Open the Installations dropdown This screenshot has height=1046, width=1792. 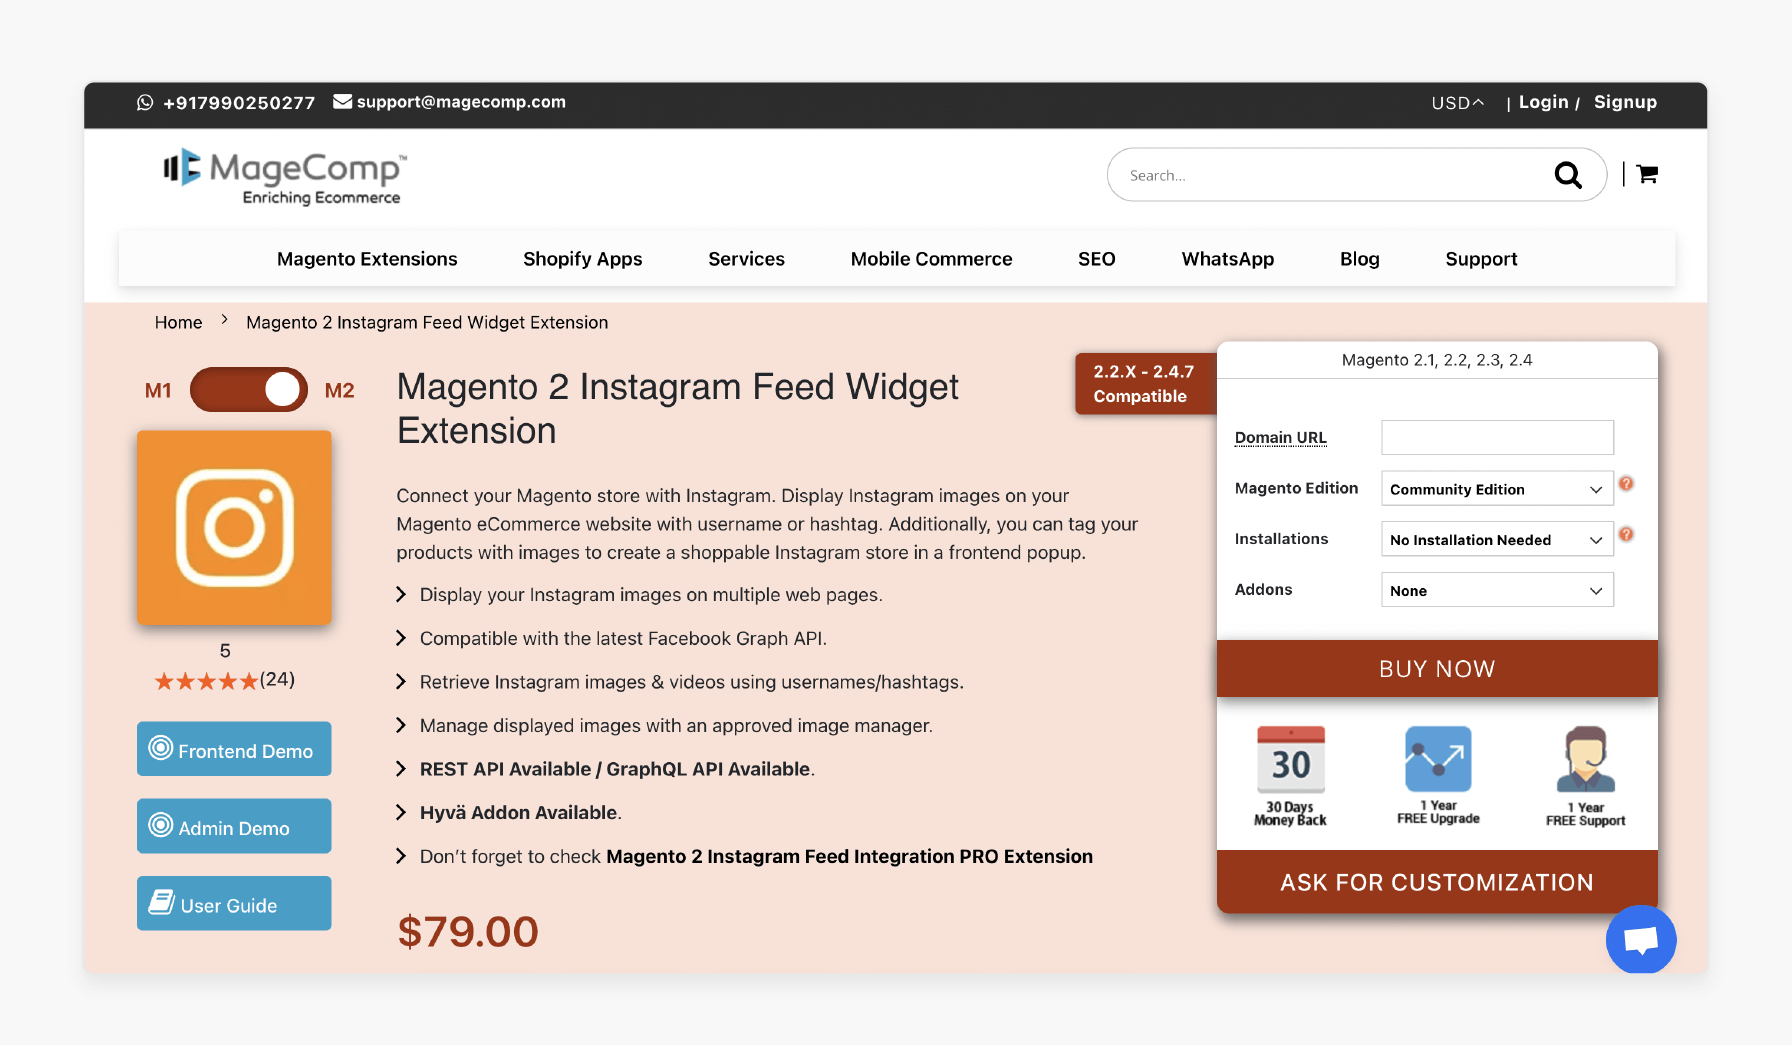click(1497, 540)
